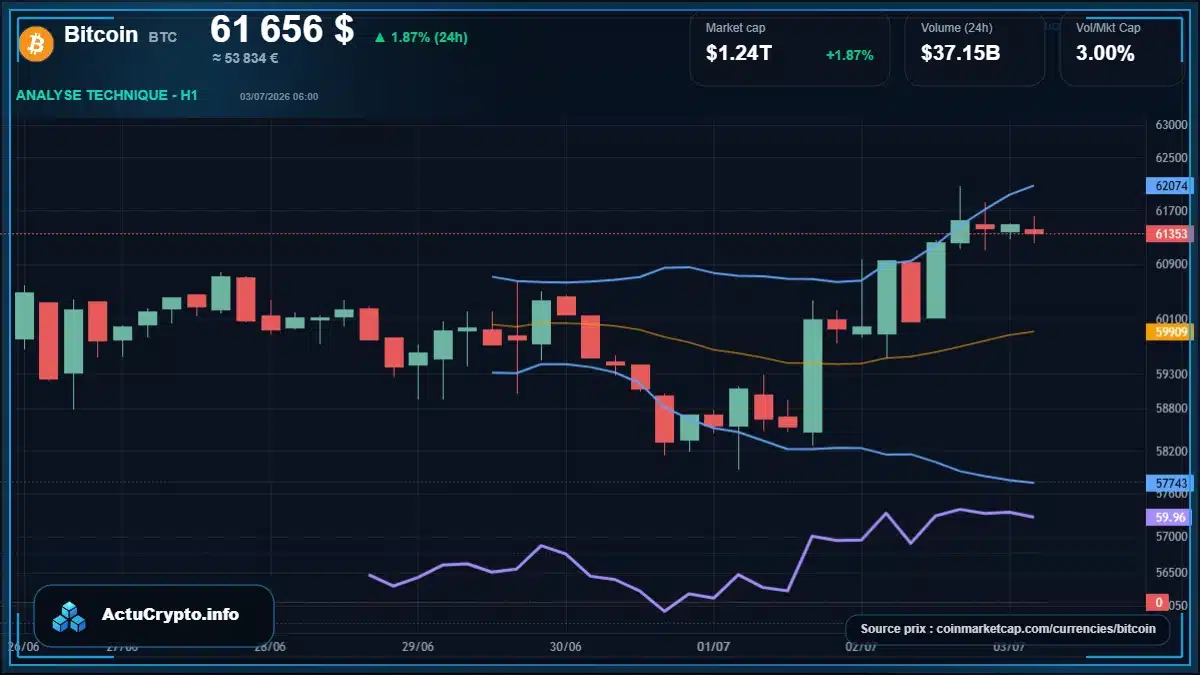Click the 01/07 date axis label
The image size is (1200, 675).
(x=713, y=647)
